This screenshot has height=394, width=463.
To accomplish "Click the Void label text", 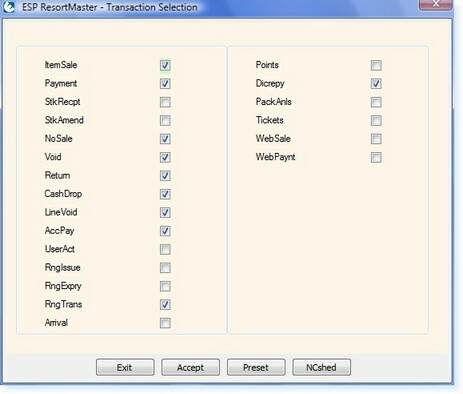I will pos(53,157).
